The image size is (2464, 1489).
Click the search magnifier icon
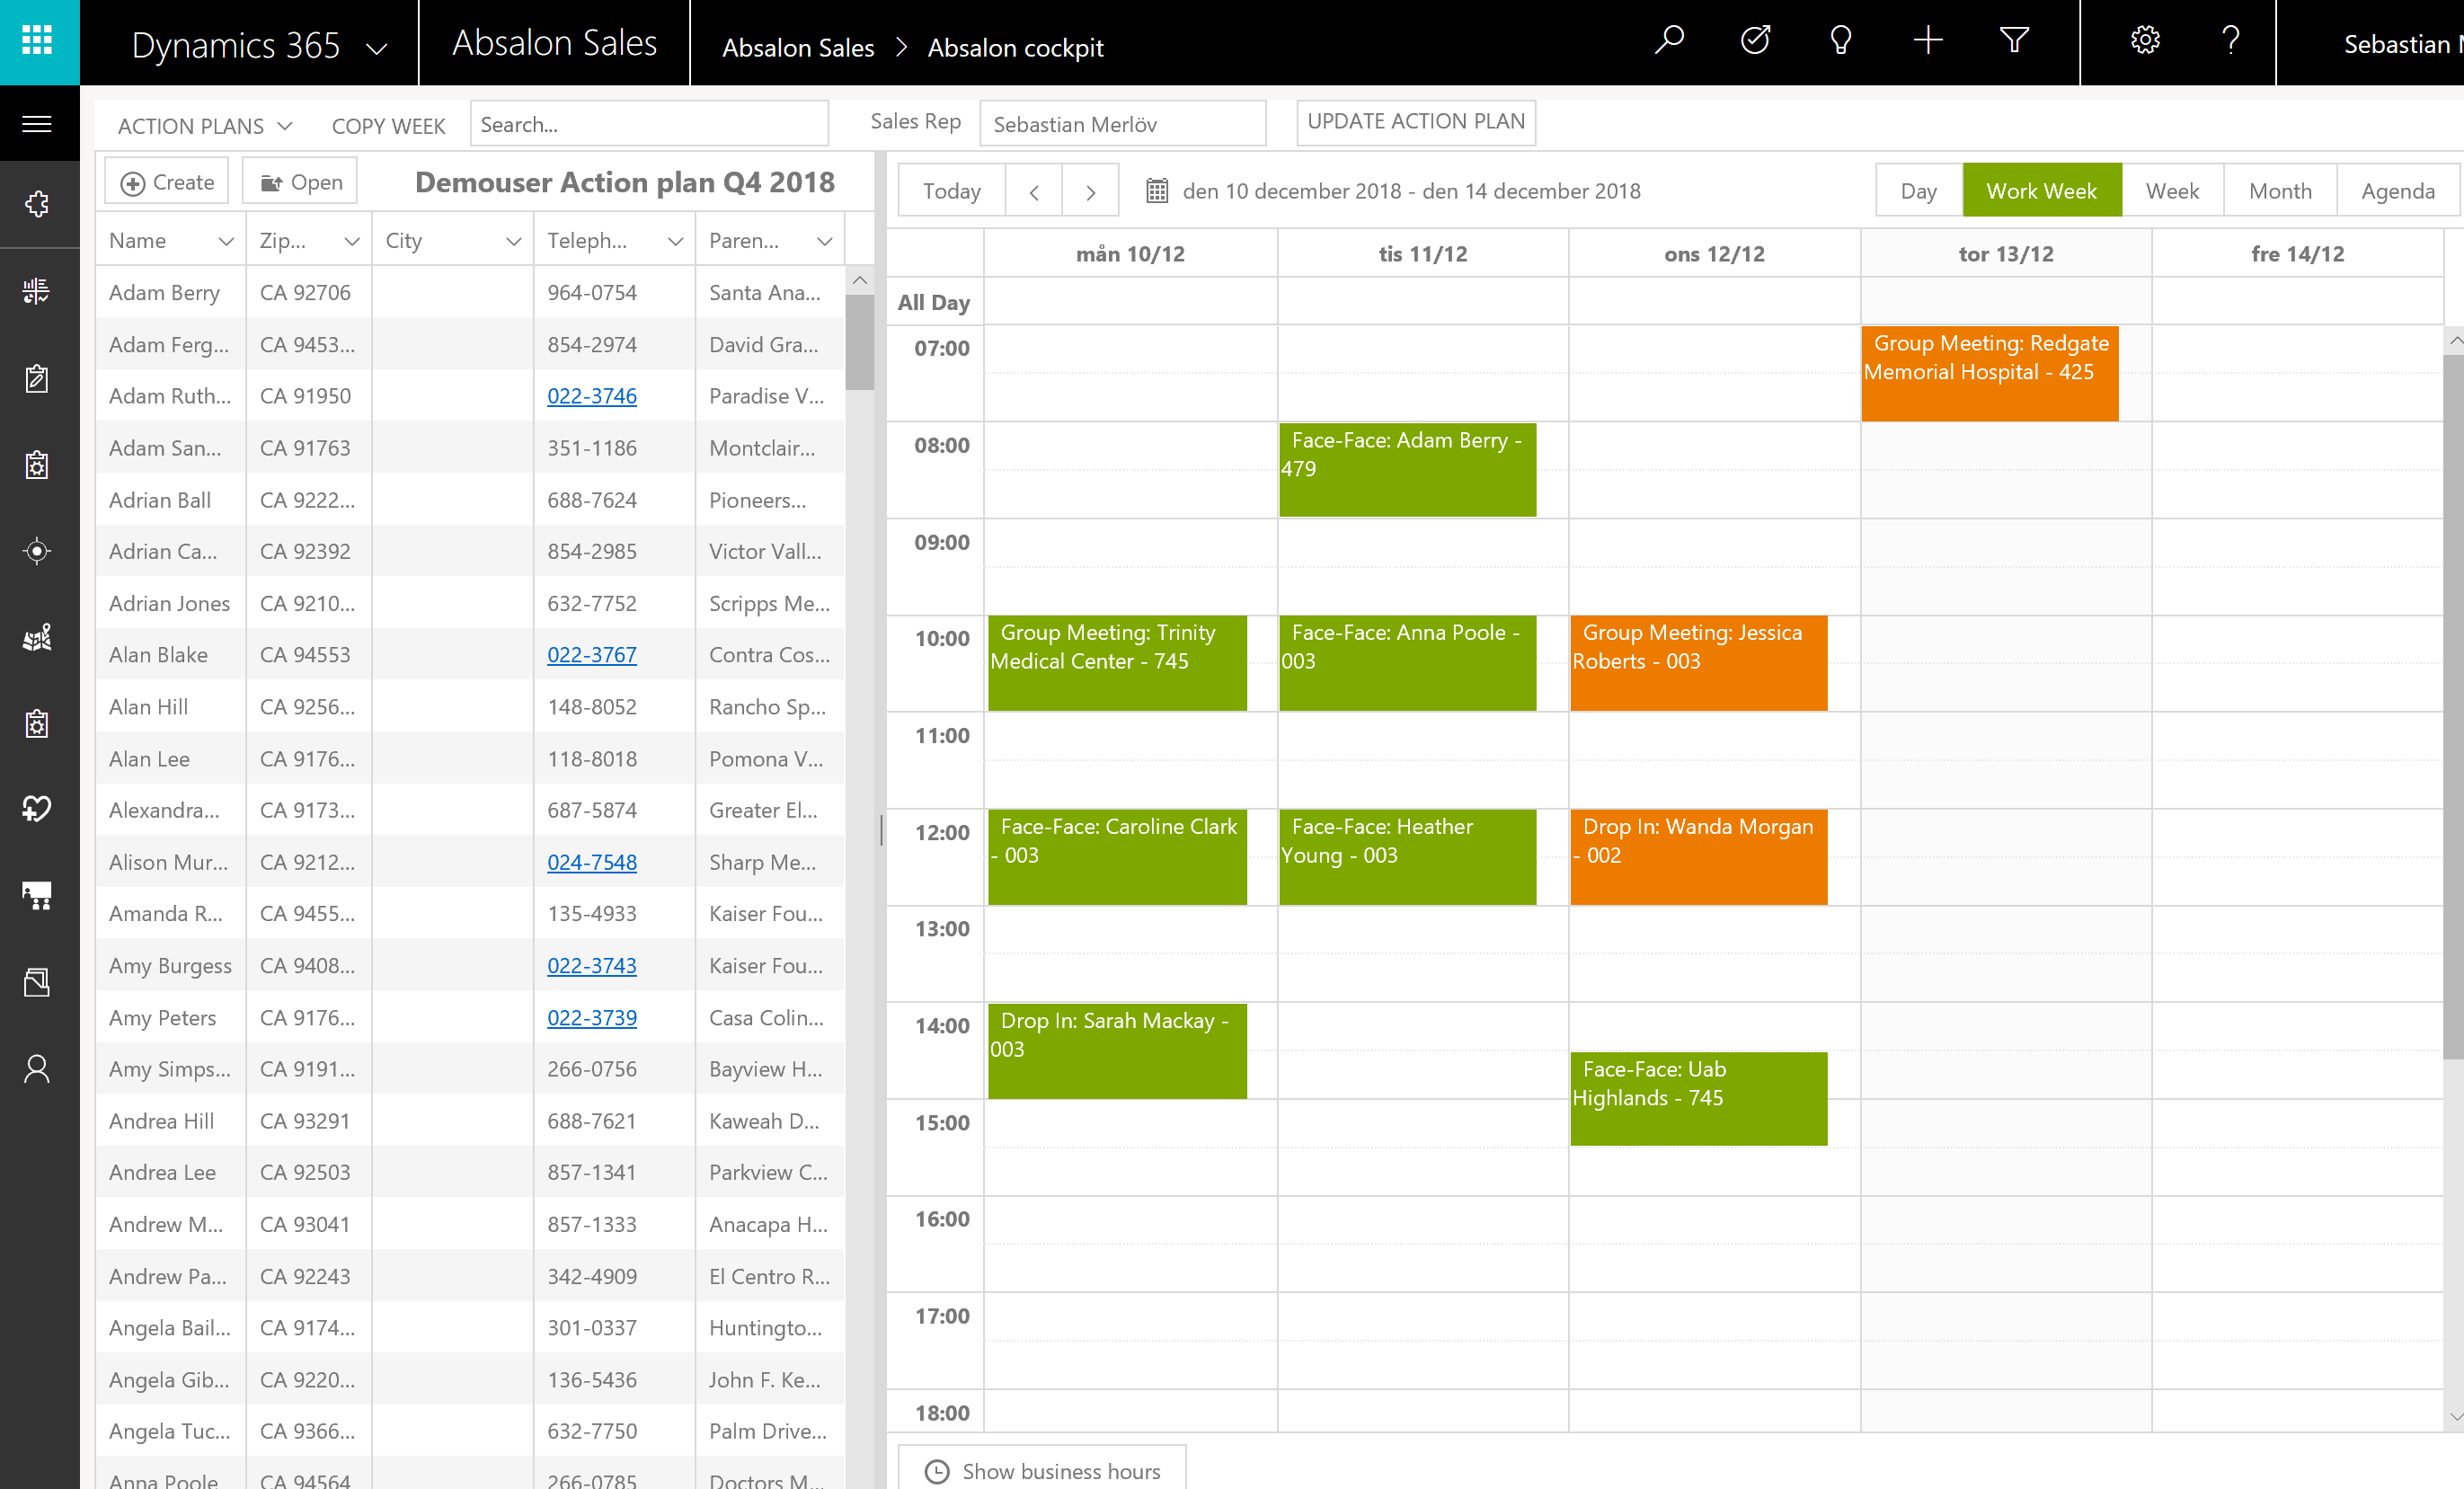pos(1668,41)
